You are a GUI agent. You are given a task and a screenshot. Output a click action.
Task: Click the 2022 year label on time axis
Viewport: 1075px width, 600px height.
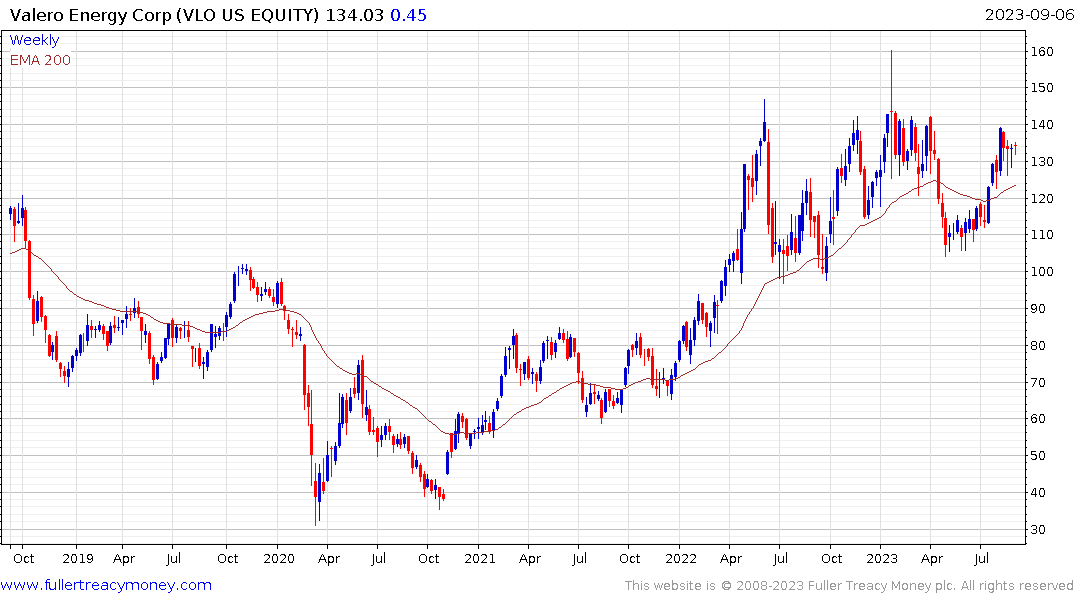click(x=680, y=558)
